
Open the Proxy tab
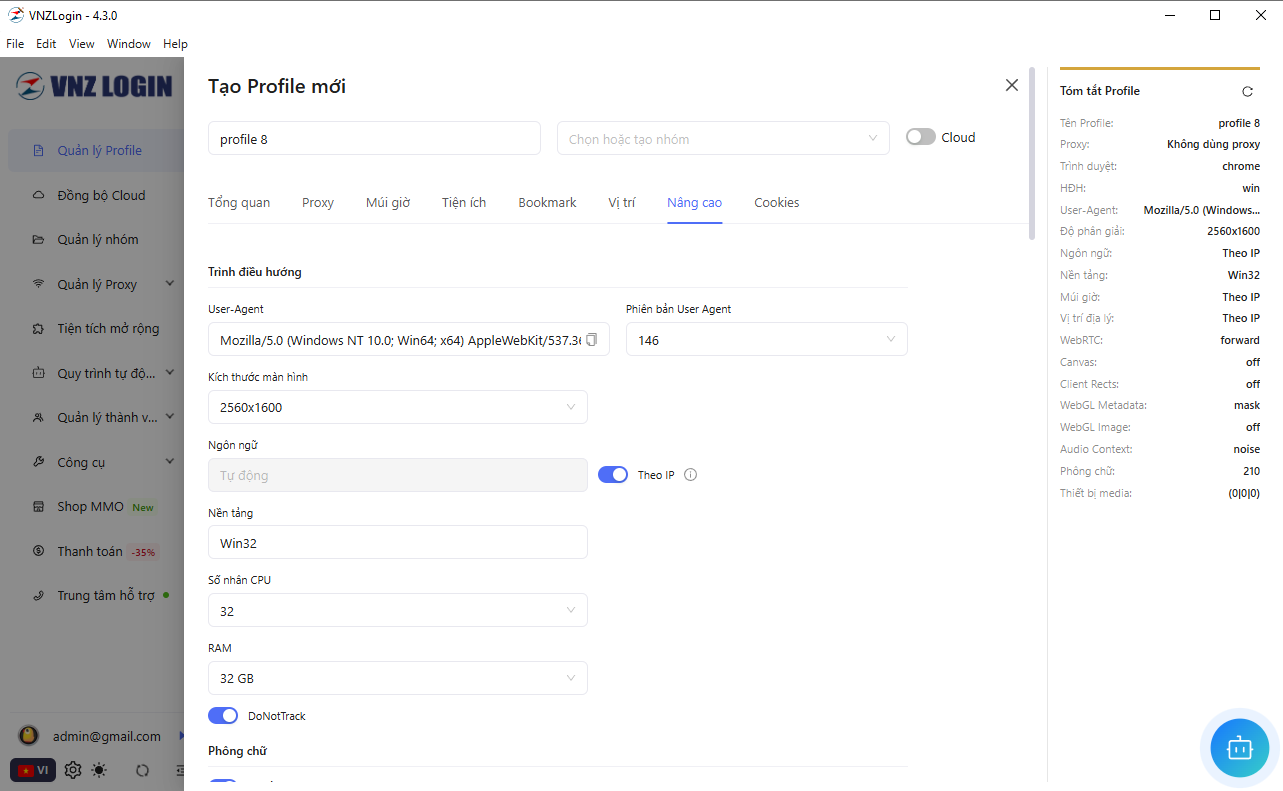pos(317,202)
